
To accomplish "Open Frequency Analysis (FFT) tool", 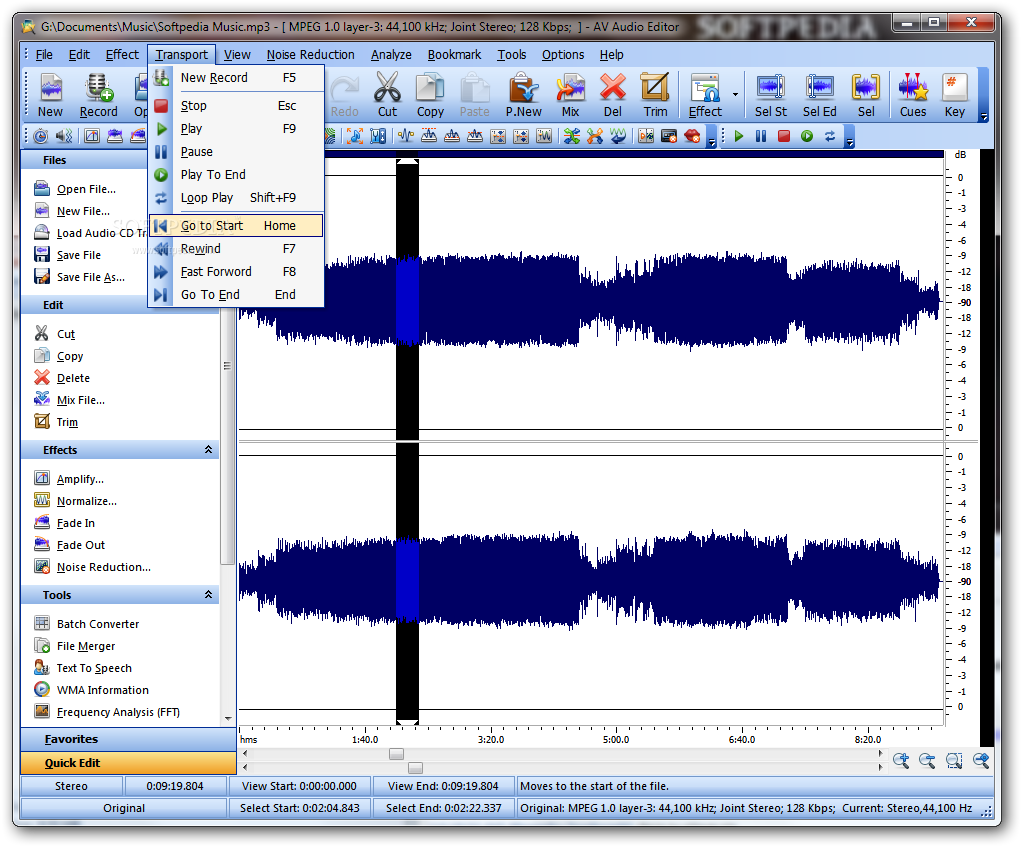I will coord(118,712).
